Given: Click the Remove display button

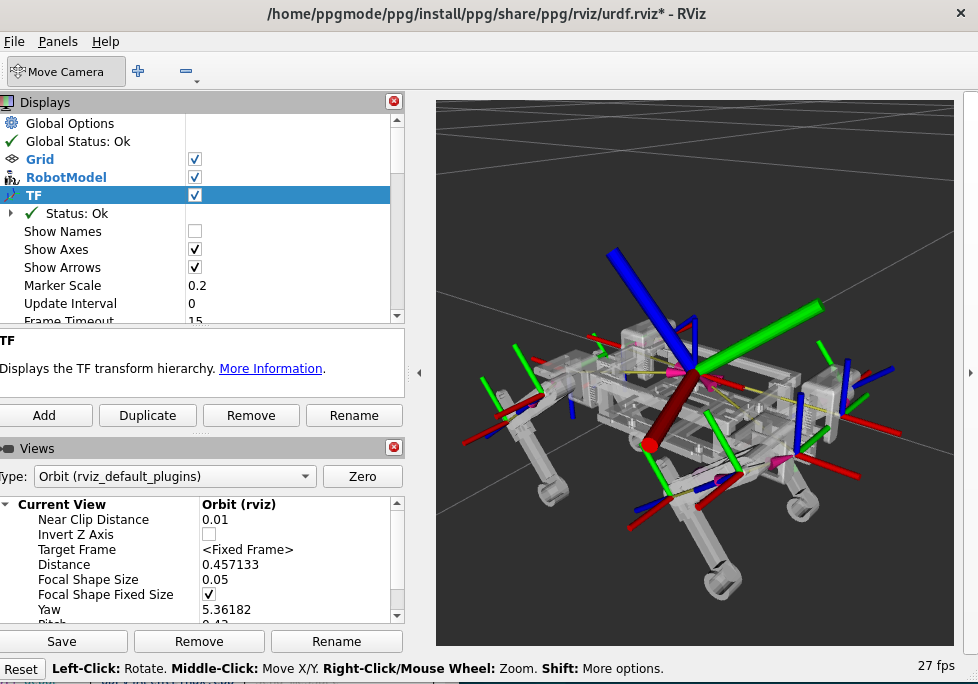Looking at the screenshot, I should click(251, 415).
